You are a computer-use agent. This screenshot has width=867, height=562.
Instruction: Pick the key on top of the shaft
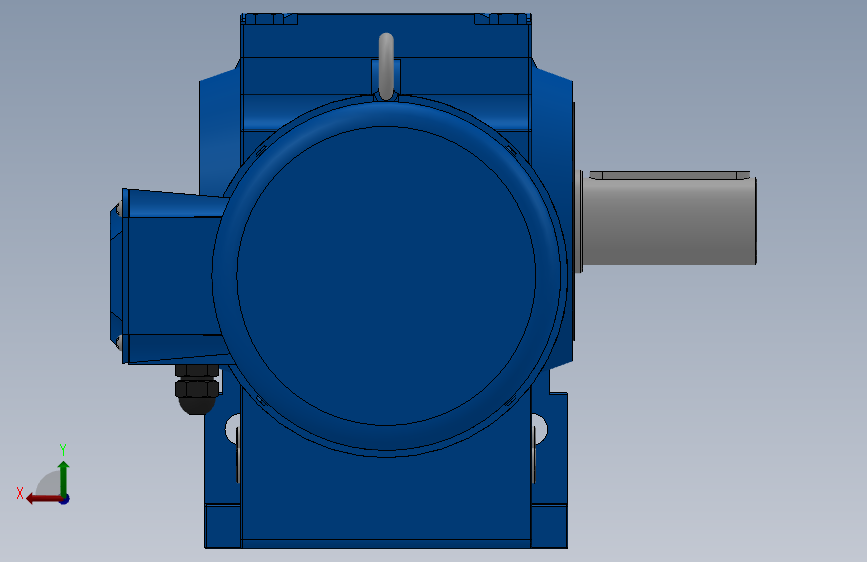(670, 175)
